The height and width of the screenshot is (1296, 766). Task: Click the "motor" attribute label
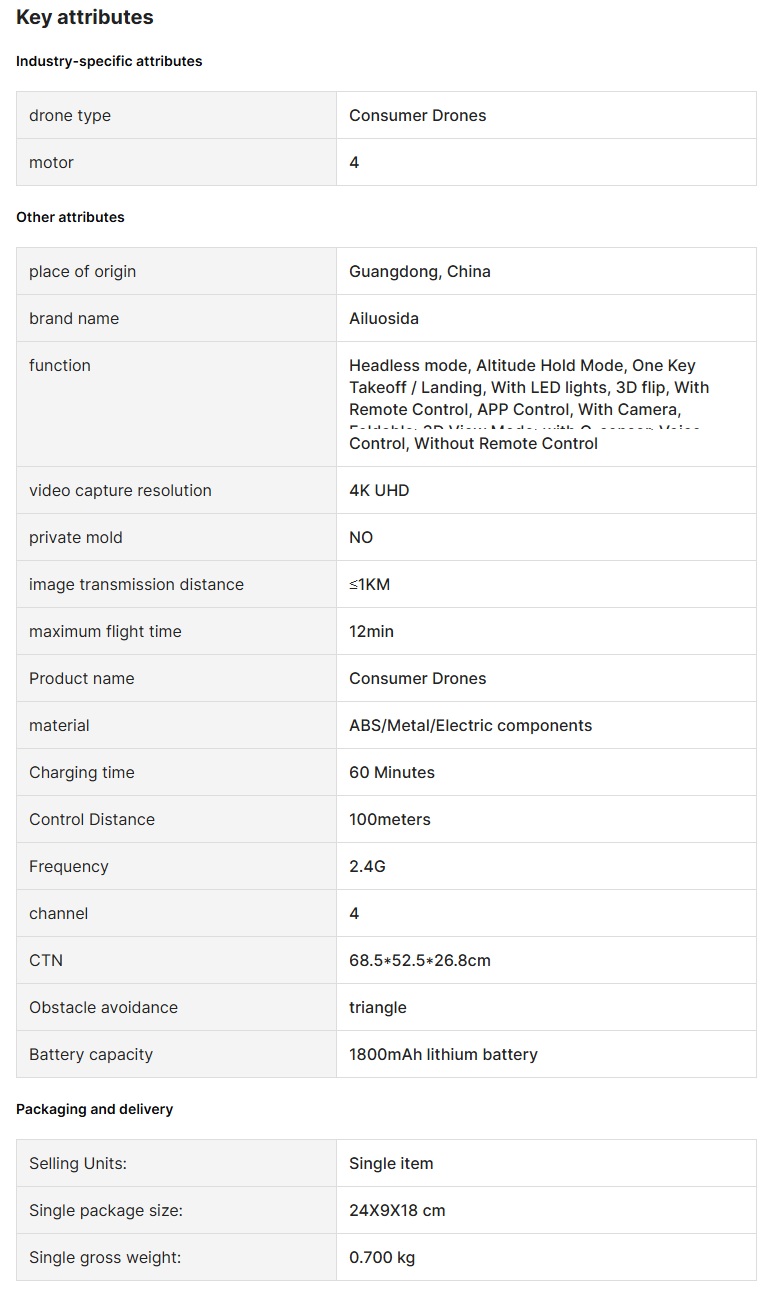click(51, 162)
